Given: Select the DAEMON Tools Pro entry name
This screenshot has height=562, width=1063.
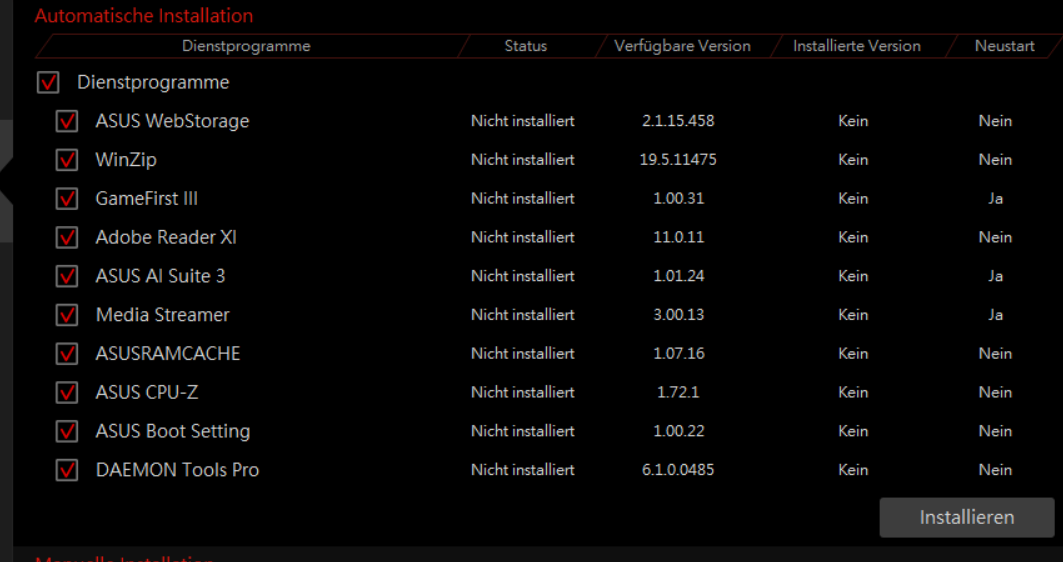Looking at the screenshot, I should (x=177, y=470).
